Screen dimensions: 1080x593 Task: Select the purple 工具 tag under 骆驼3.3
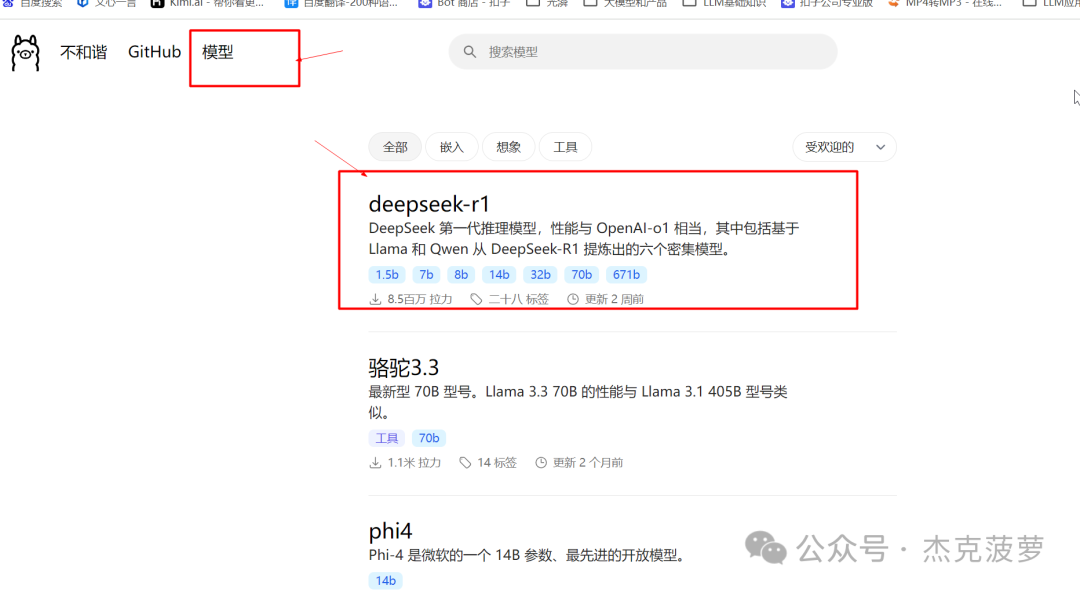[x=387, y=438]
